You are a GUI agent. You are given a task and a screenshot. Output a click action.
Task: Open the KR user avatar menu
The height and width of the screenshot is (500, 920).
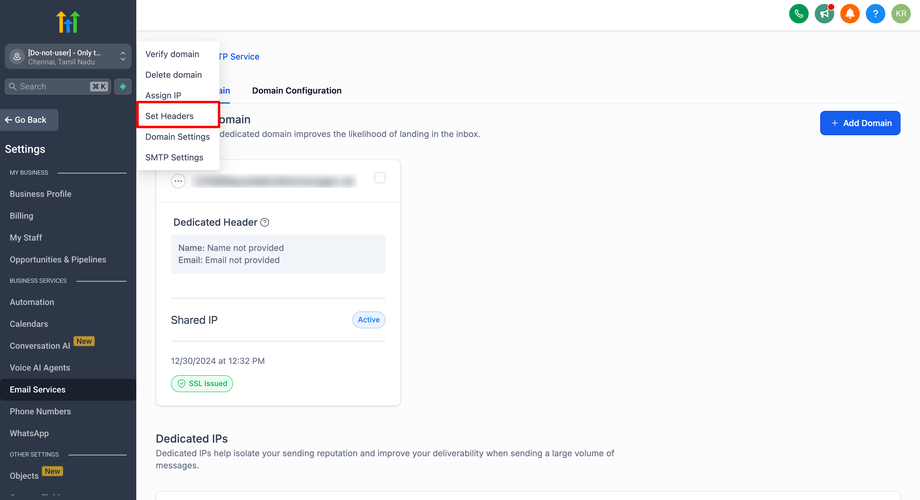tap(901, 14)
